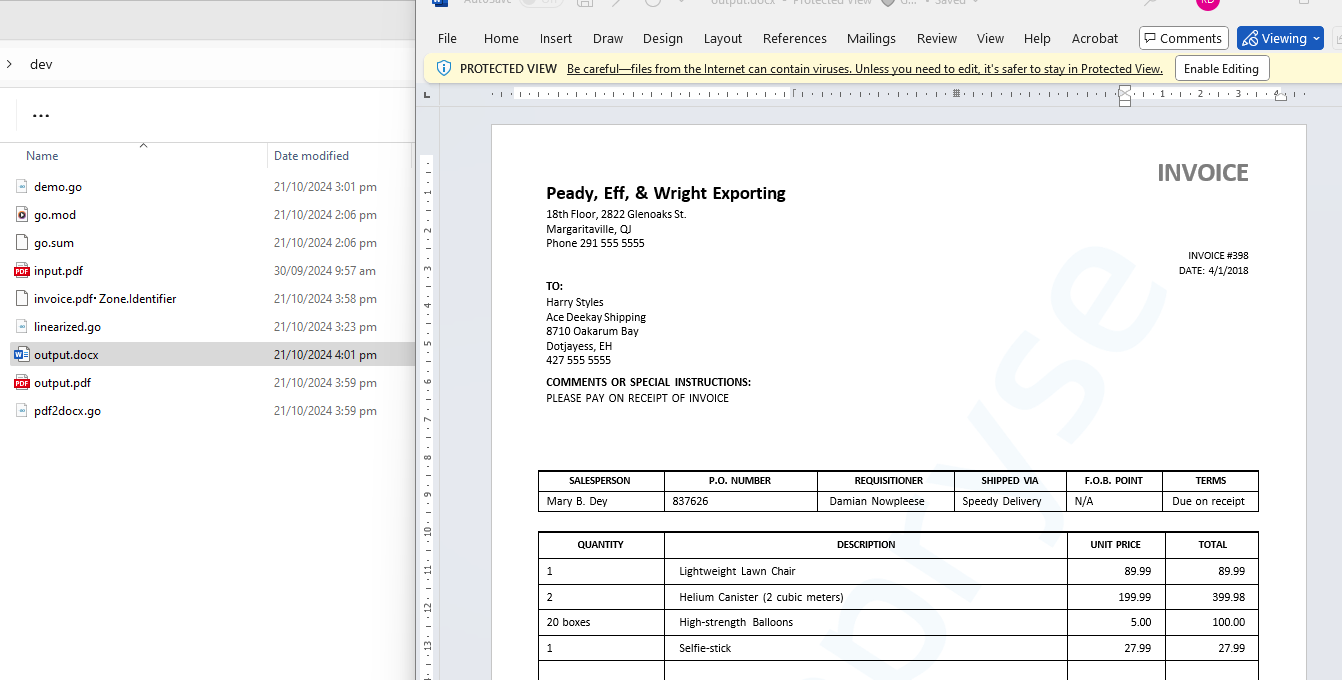Sort files by Date modified column
The height and width of the screenshot is (680, 1342).
(311, 155)
